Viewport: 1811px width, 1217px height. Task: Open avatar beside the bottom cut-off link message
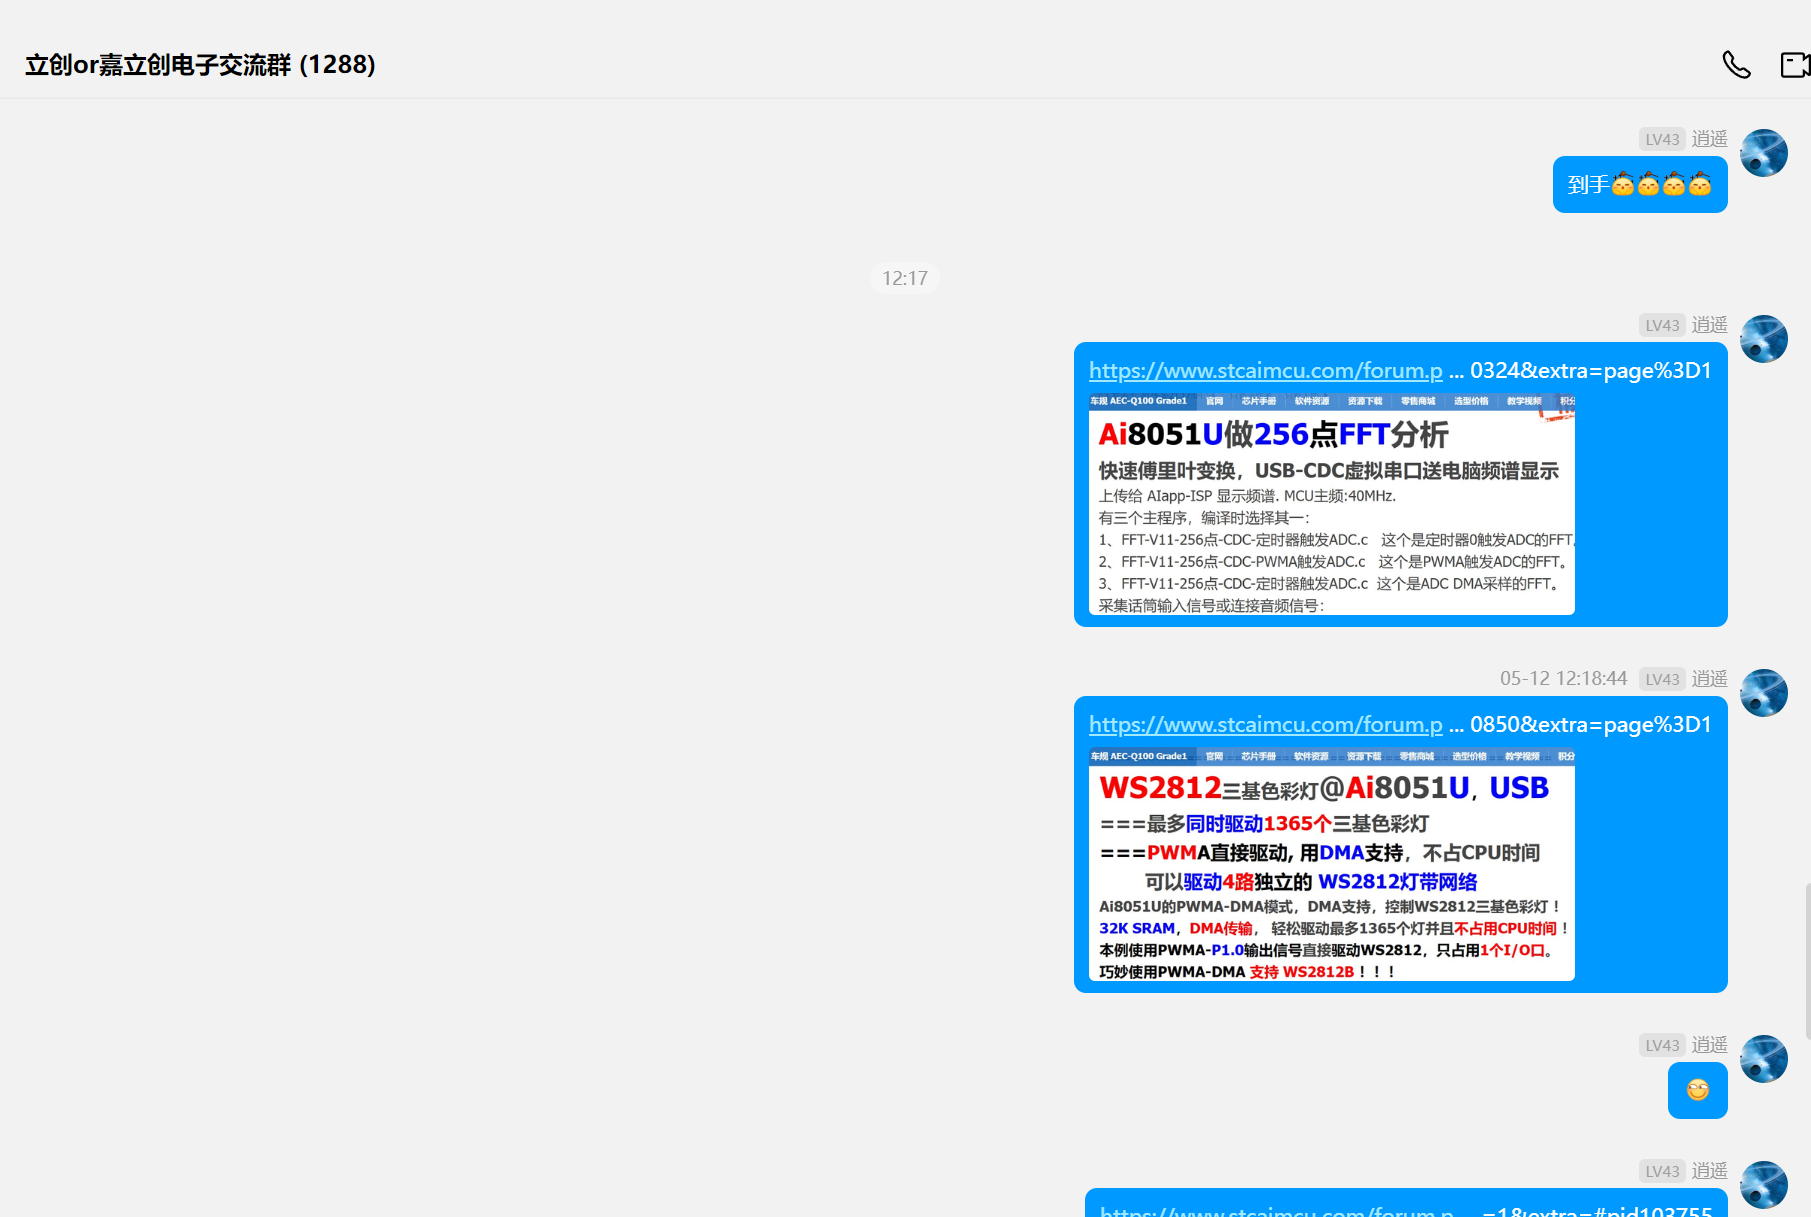click(1764, 1185)
